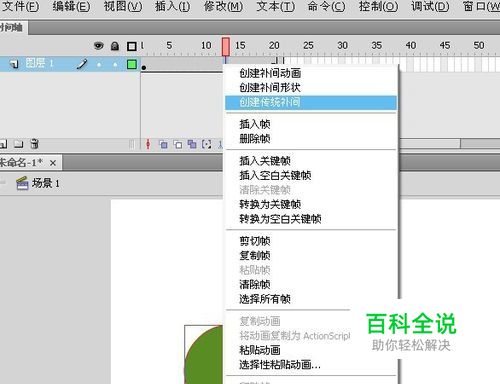Open the 控制(O) menu
The image size is (500, 384).
tap(378, 6)
